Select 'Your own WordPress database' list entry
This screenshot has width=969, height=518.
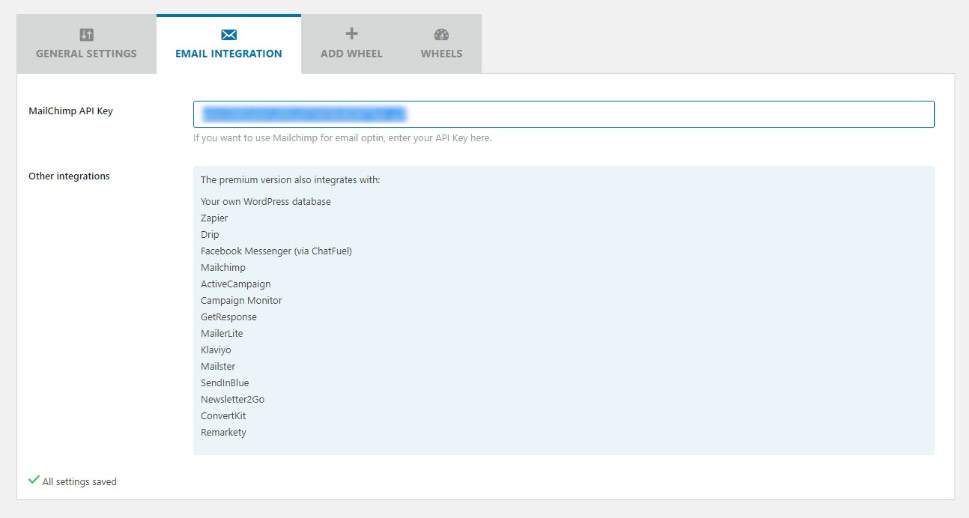tap(266, 202)
